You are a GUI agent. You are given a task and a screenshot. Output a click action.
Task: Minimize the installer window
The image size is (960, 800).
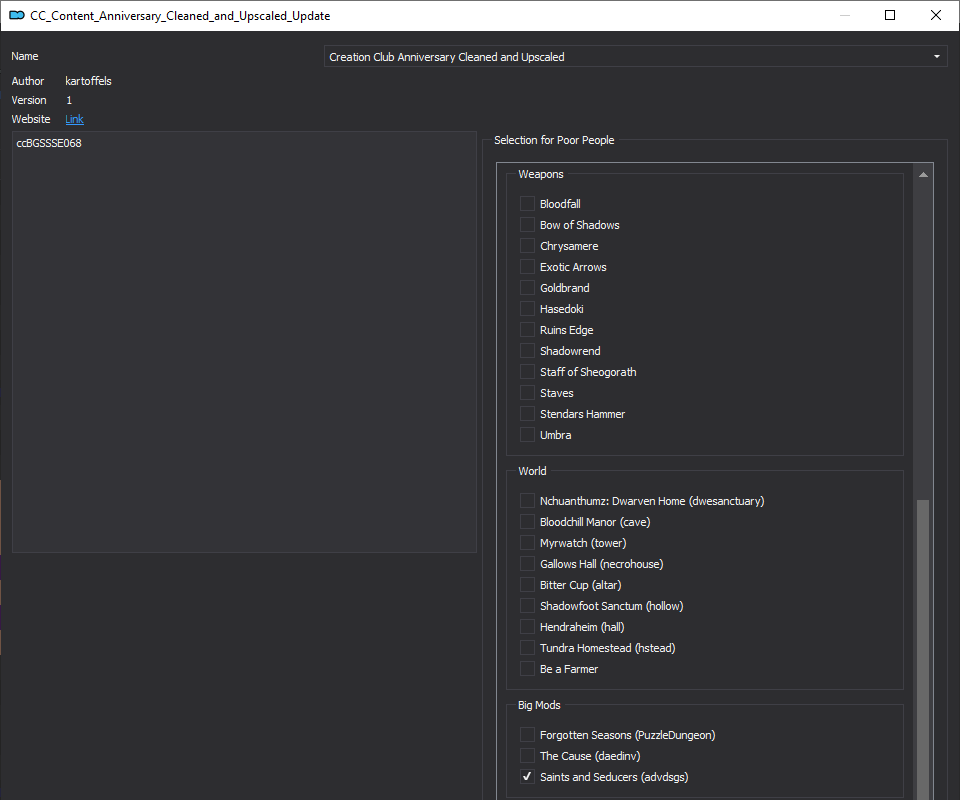point(845,15)
